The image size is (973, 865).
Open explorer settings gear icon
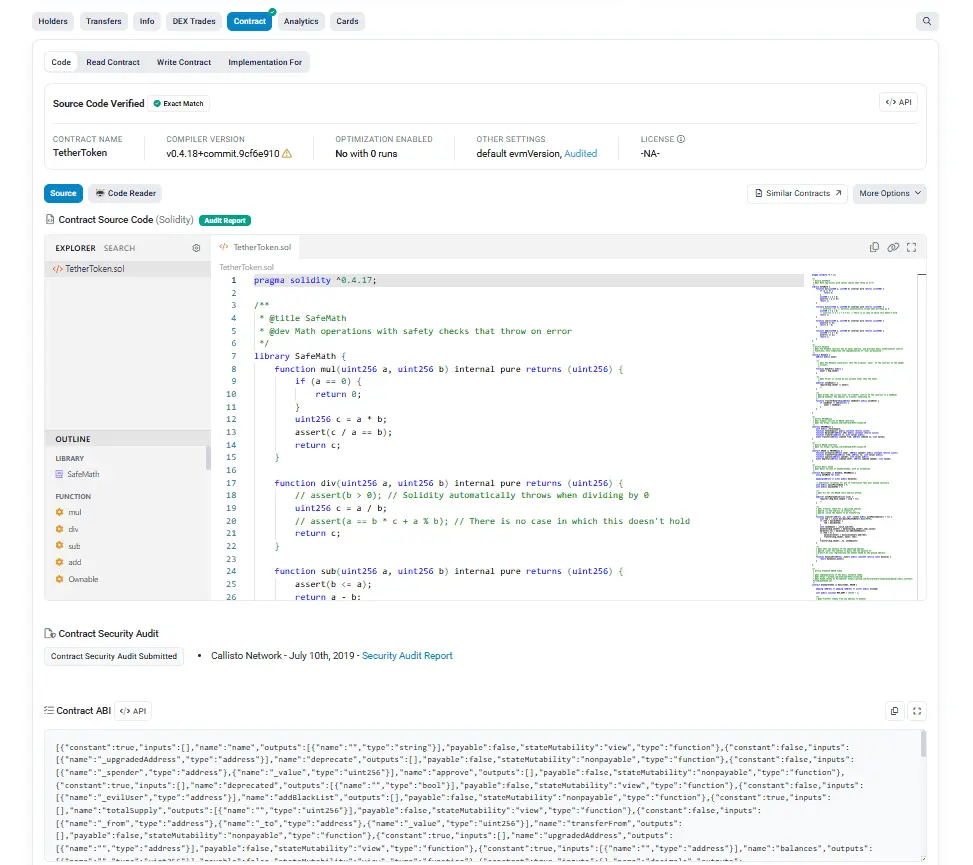196,248
